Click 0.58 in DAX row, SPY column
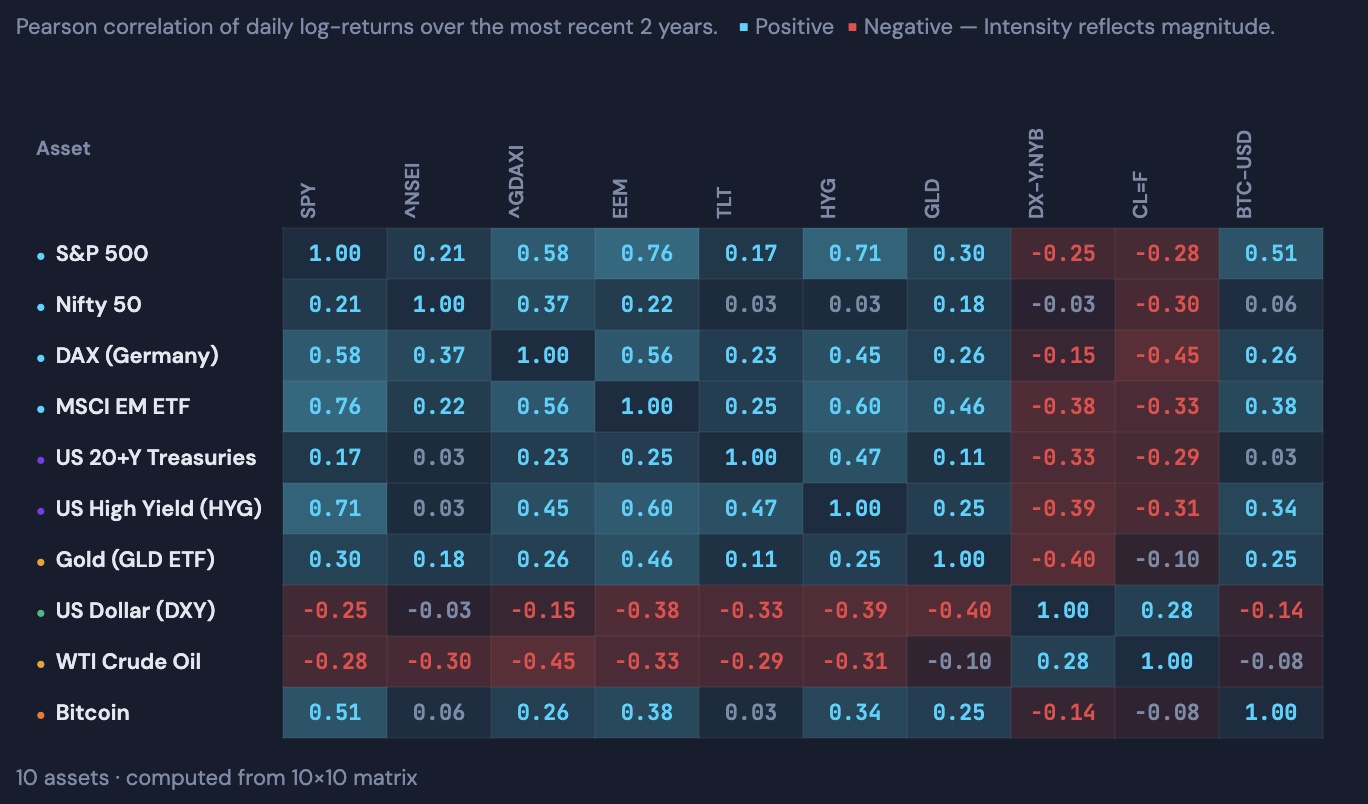The image size is (1368, 804). tap(335, 356)
